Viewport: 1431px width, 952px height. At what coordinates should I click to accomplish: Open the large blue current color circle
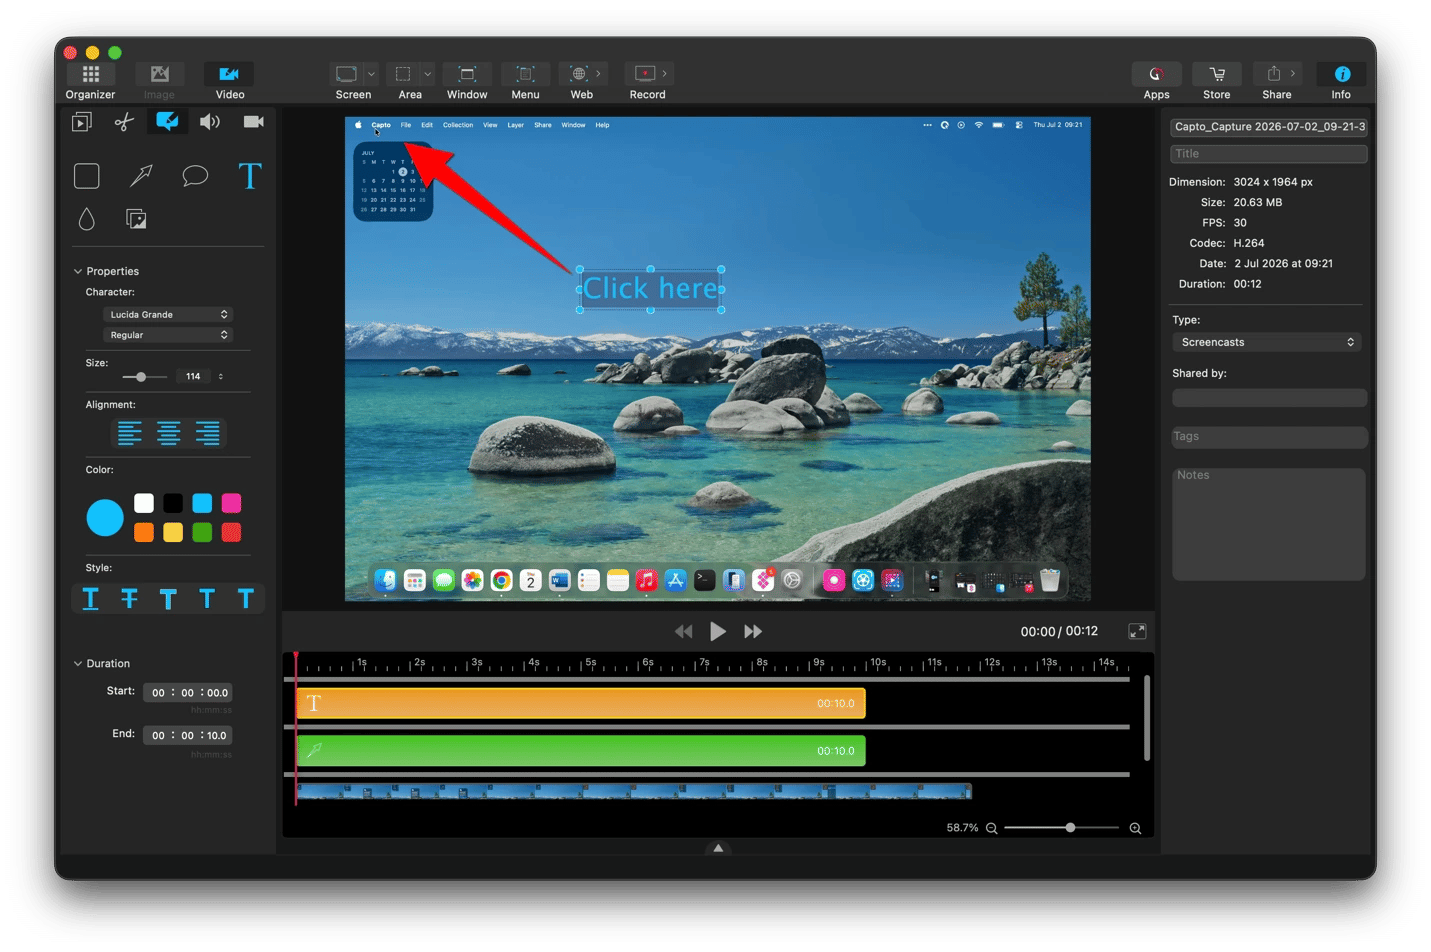pyautogui.click(x=105, y=517)
